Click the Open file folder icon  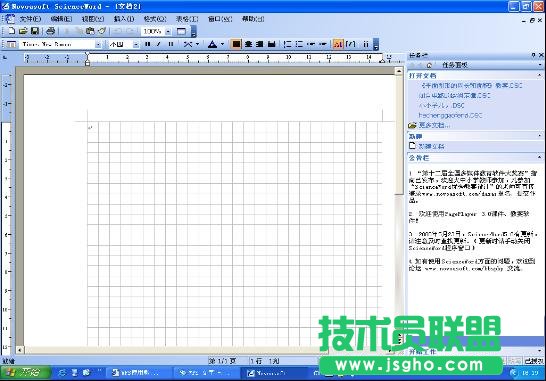click(23, 31)
